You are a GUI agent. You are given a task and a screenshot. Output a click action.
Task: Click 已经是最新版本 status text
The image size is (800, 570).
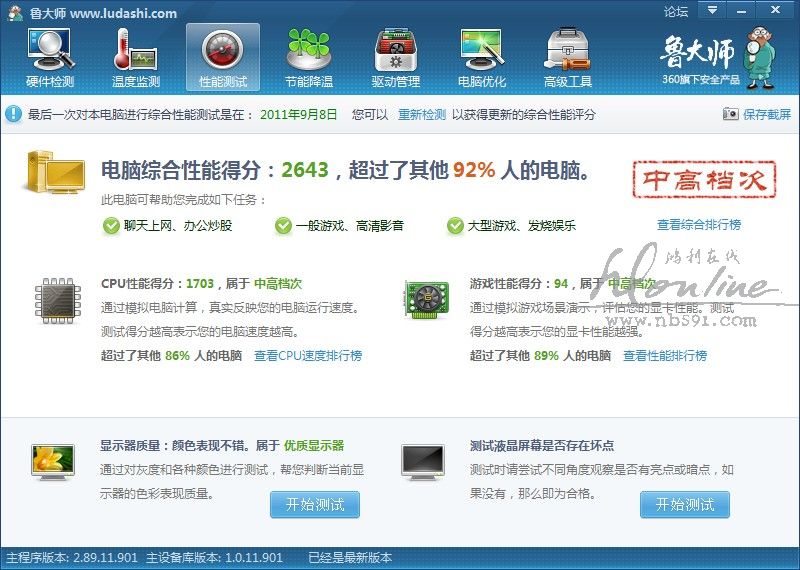pos(350,557)
